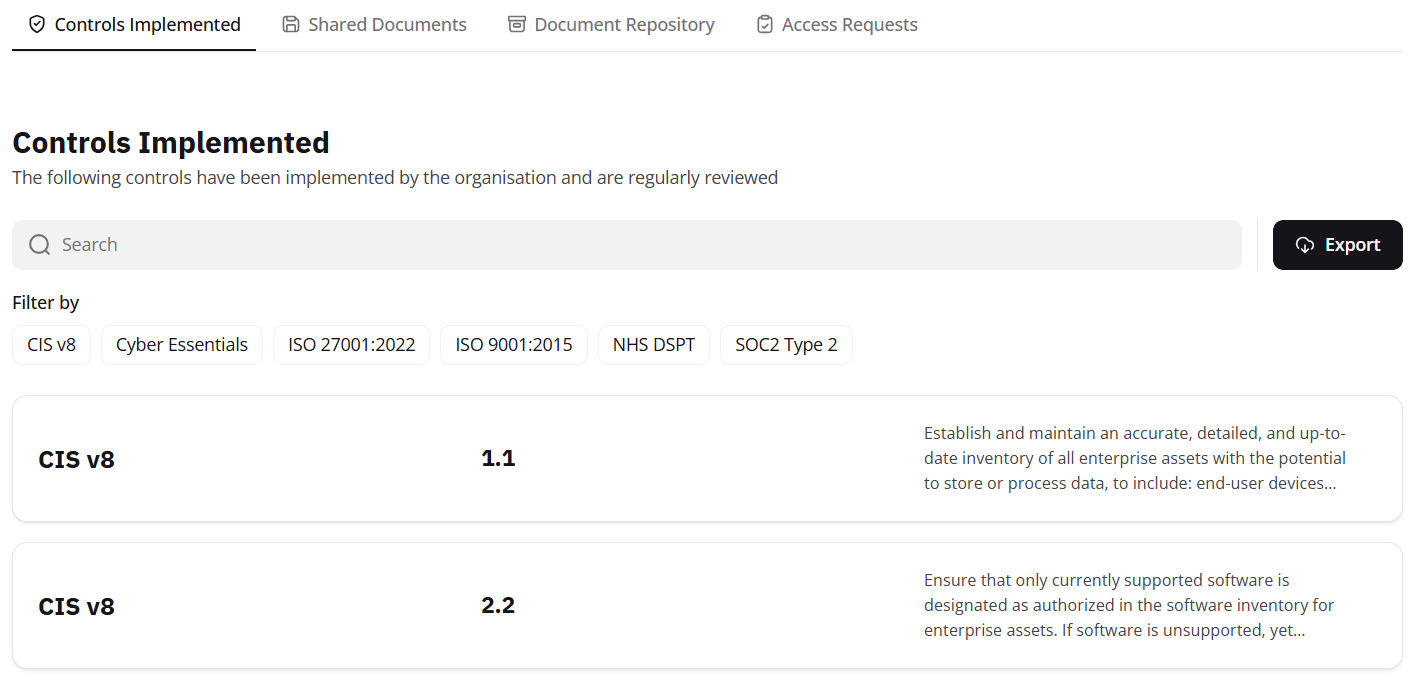Screen dimensions: 1421x677
Task: Toggle the CIS v8 filter chip
Action: (x=51, y=345)
